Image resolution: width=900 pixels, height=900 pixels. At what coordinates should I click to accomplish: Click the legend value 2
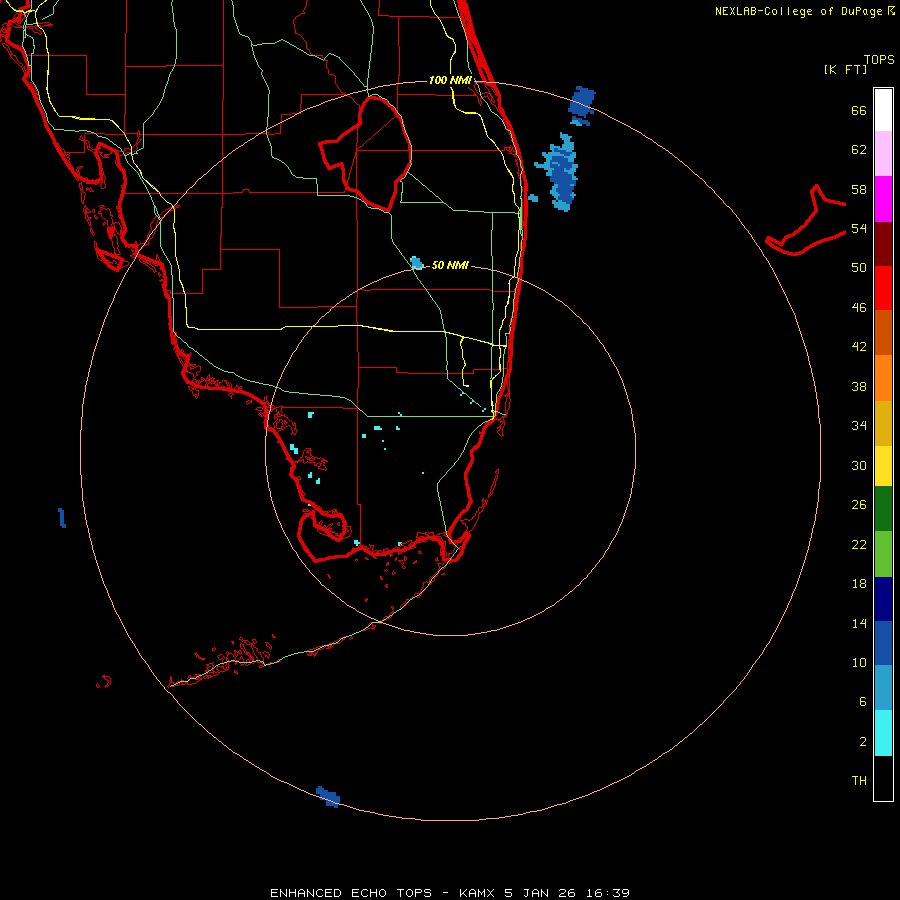coord(863,742)
